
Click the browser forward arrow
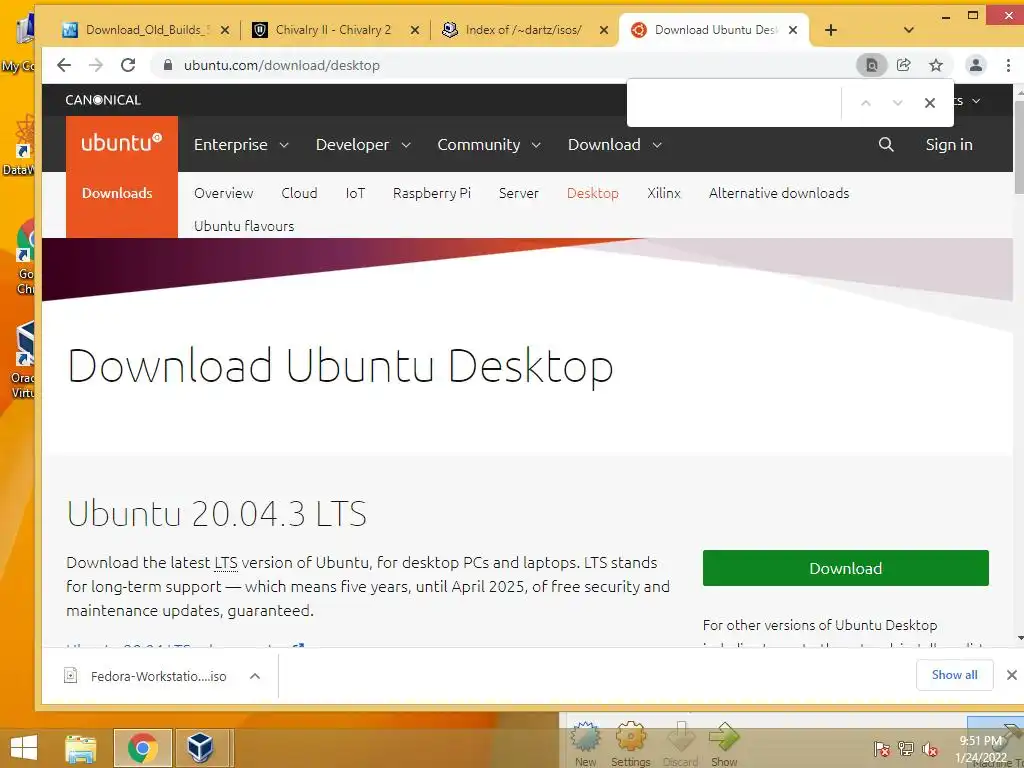tap(96, 65)
